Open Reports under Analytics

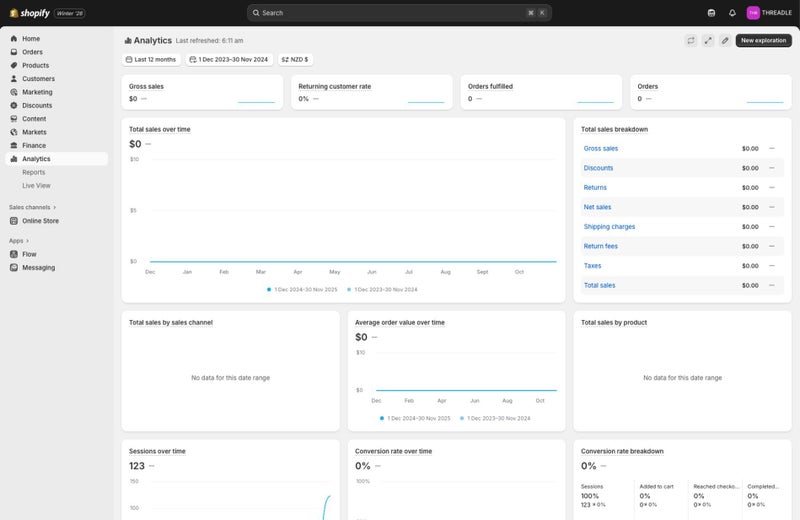coord(34,172)
